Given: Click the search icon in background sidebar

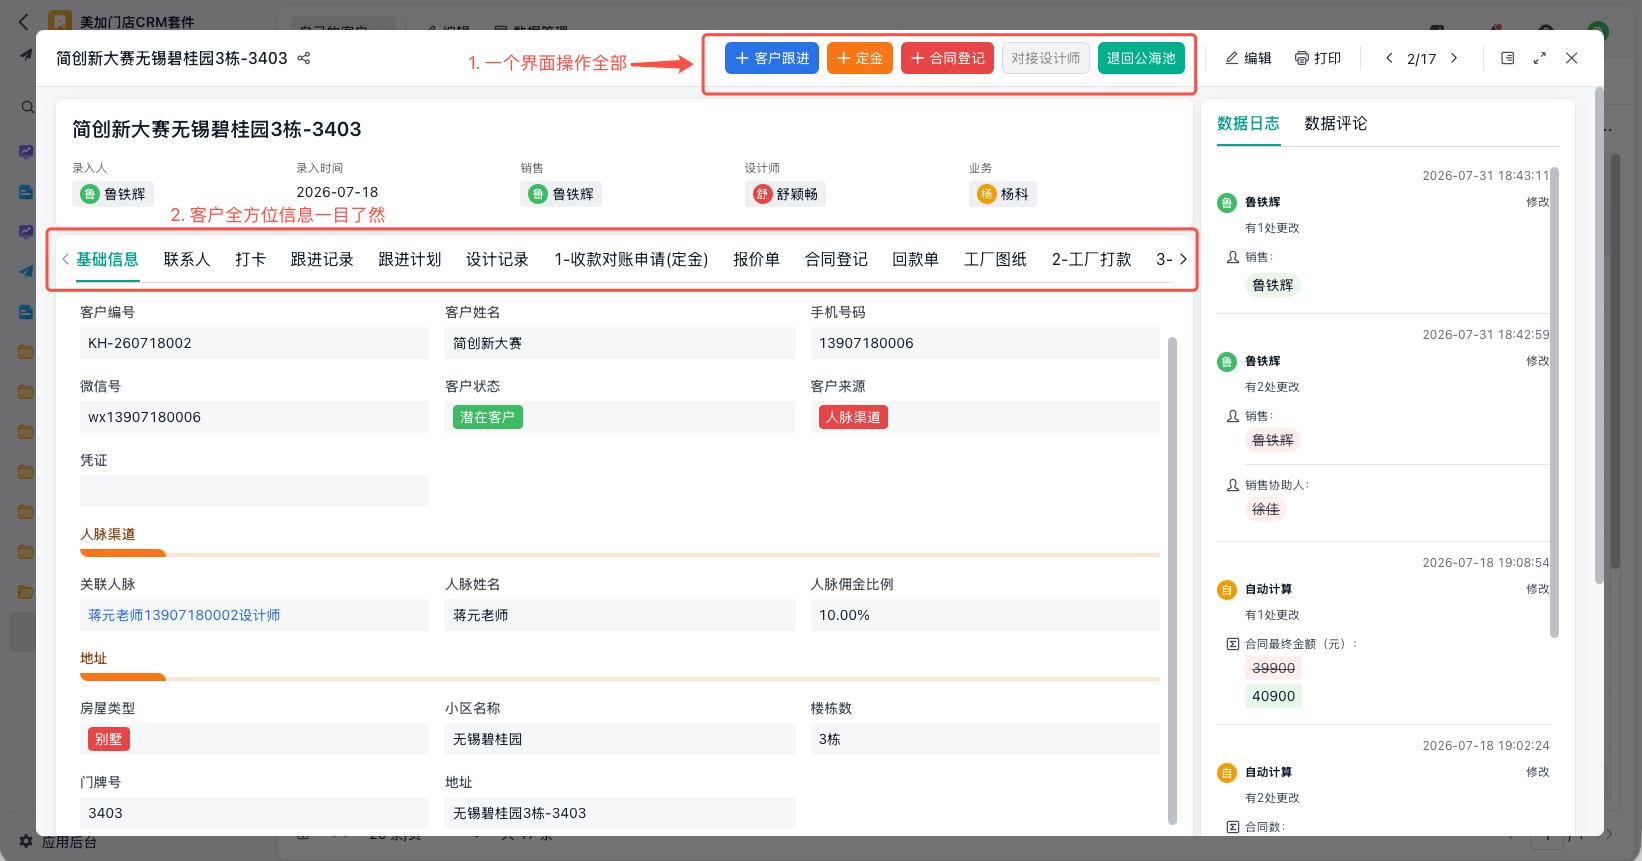Looking at the screenshot, I should (x=28, y=107).
